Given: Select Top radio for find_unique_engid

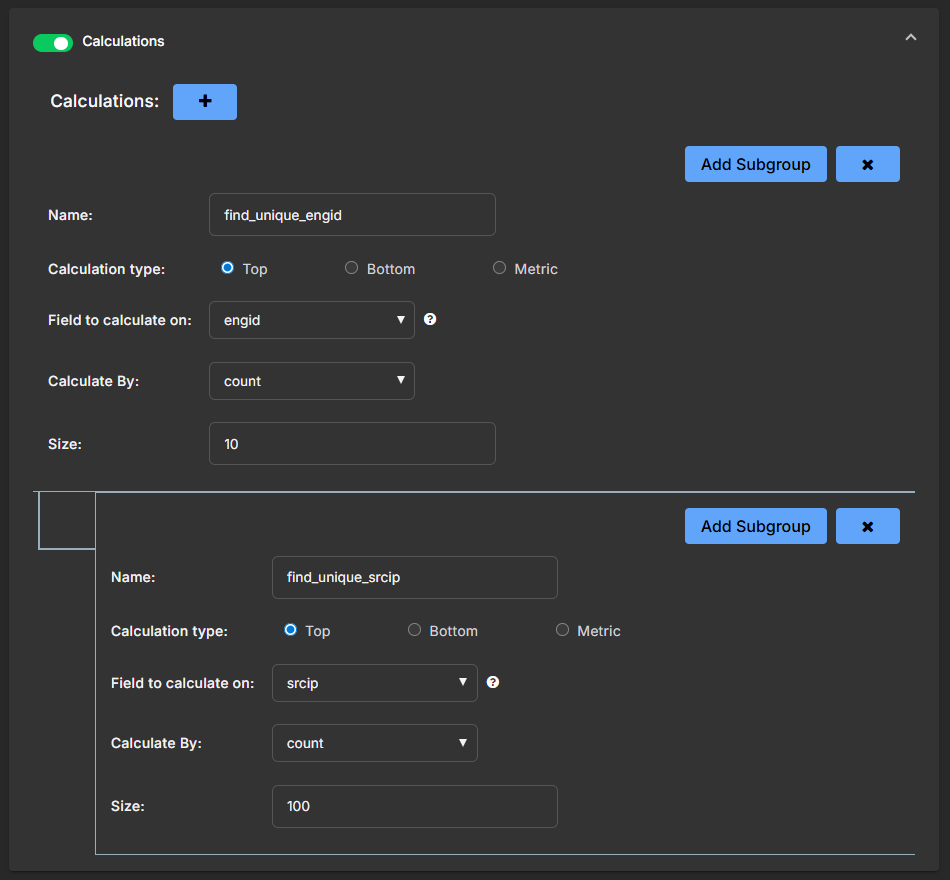Looking at the screenshot, I should click(227, 268).
